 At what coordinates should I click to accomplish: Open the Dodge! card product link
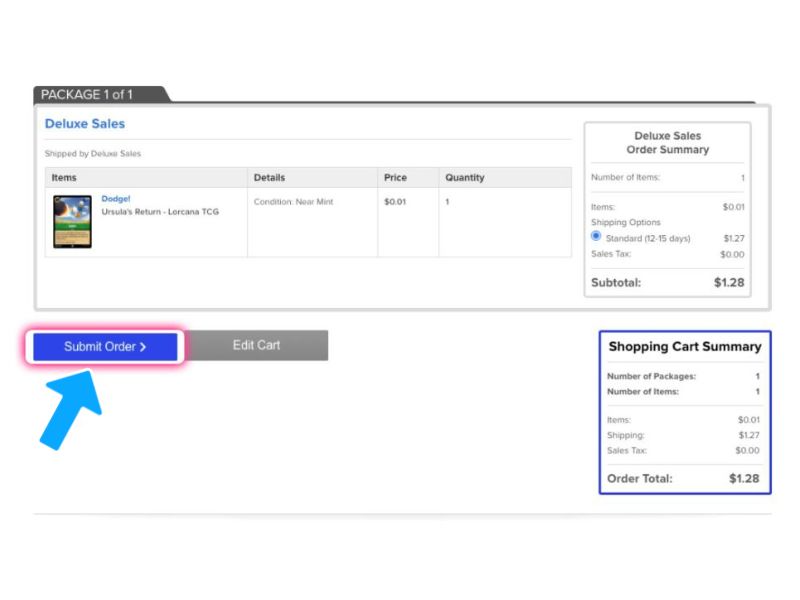(x=116, y=199)
